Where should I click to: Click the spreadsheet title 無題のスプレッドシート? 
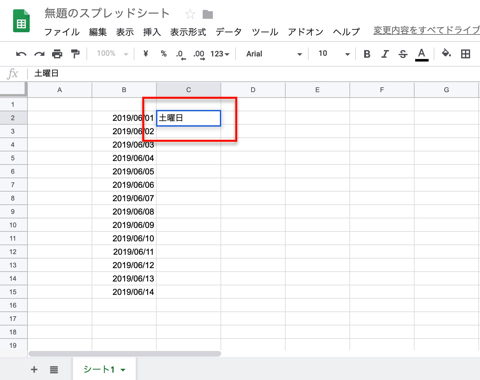107,13
